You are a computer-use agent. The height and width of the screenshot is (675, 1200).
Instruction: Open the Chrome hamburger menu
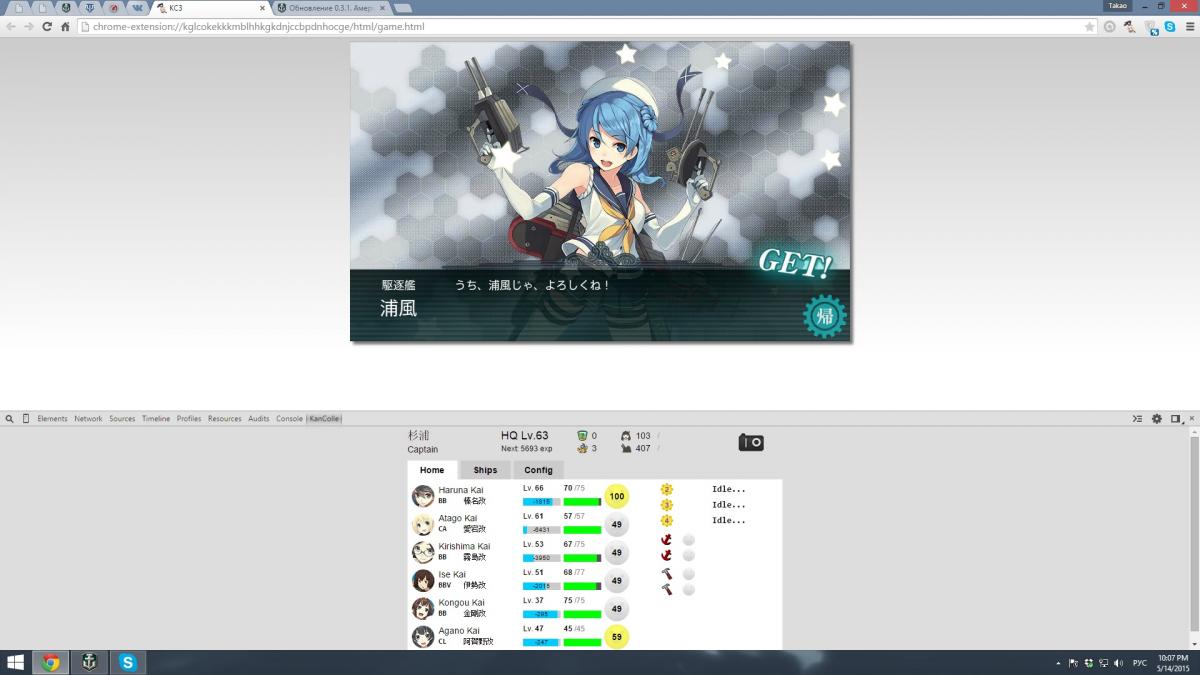click(x=1188, y=27)
